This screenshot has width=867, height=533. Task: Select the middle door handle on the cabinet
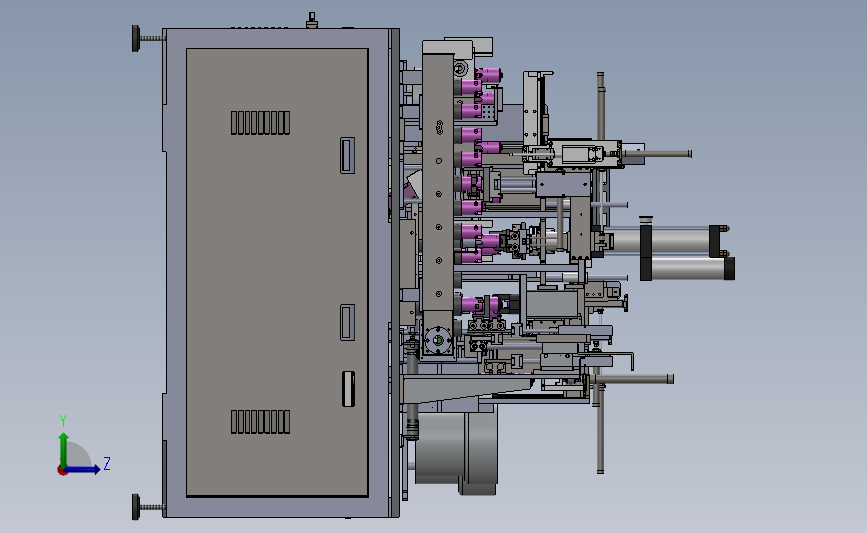click(x=347, y=322)
